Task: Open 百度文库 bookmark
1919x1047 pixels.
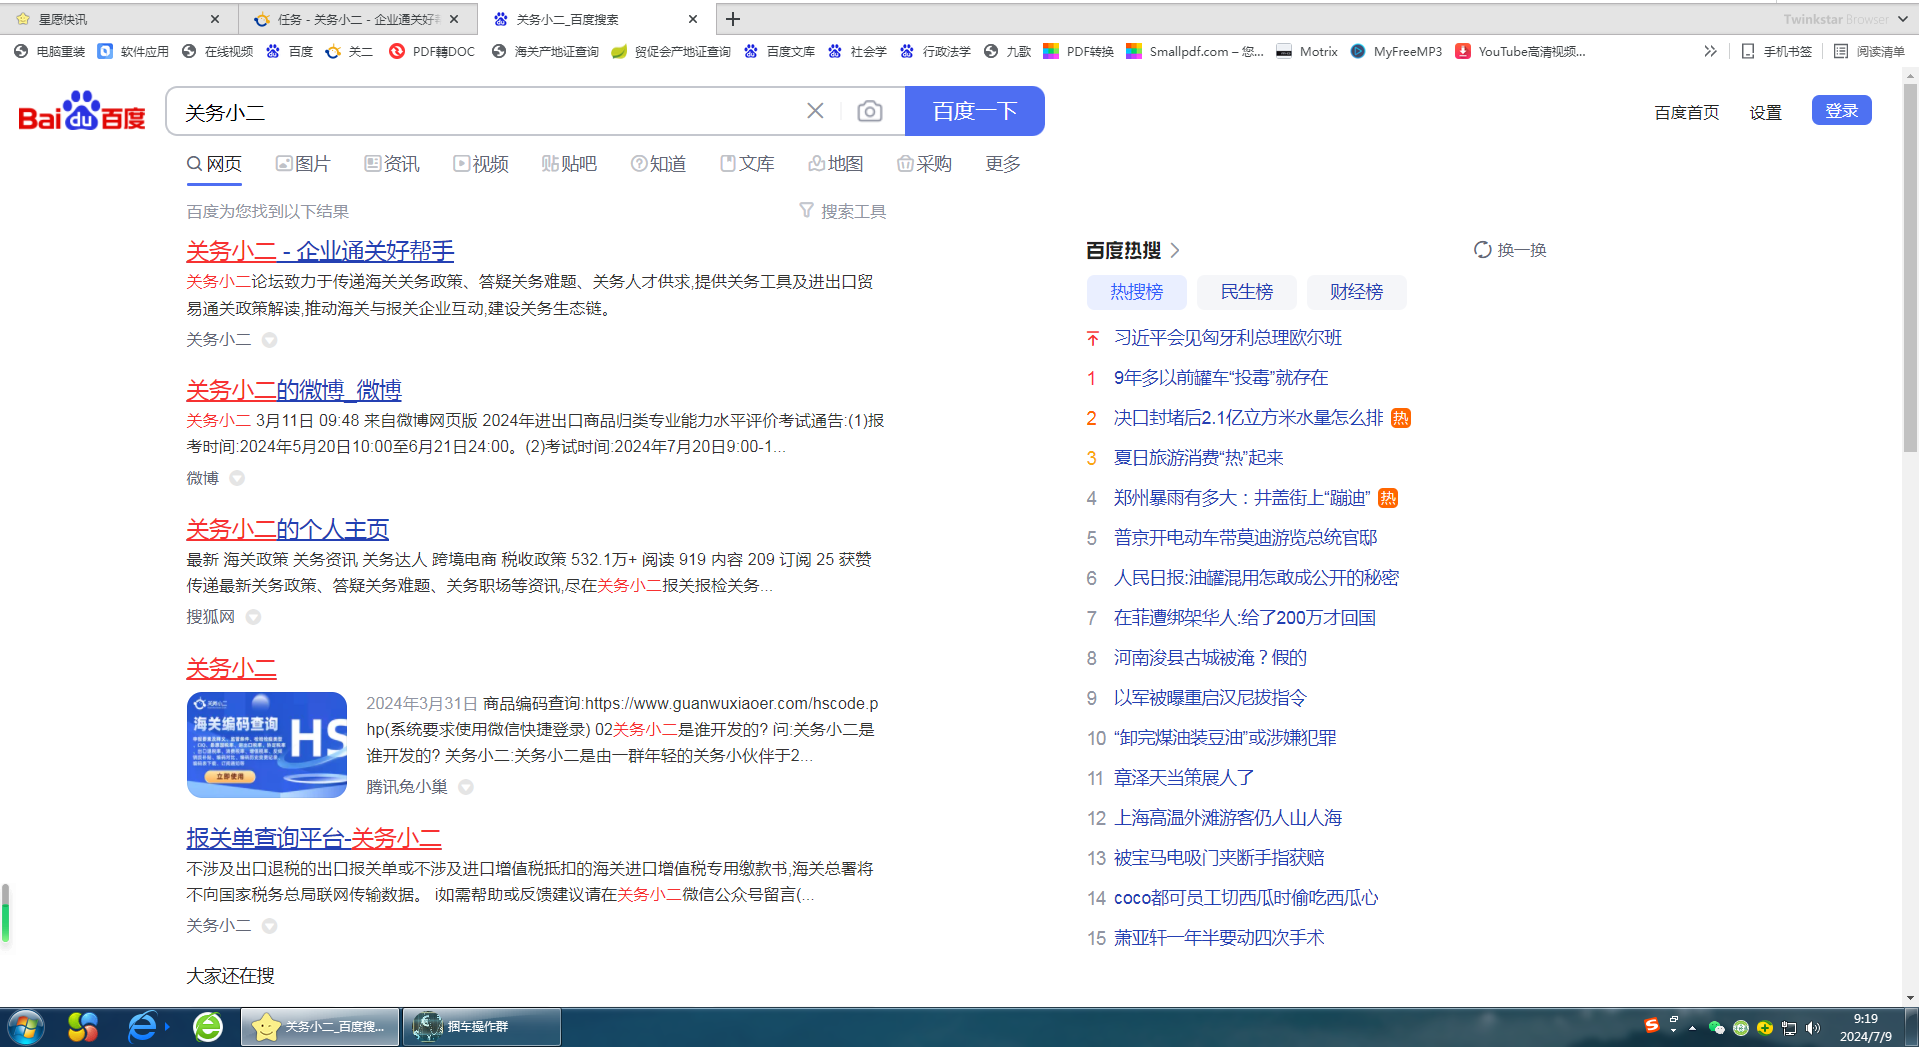Action: 779,51
